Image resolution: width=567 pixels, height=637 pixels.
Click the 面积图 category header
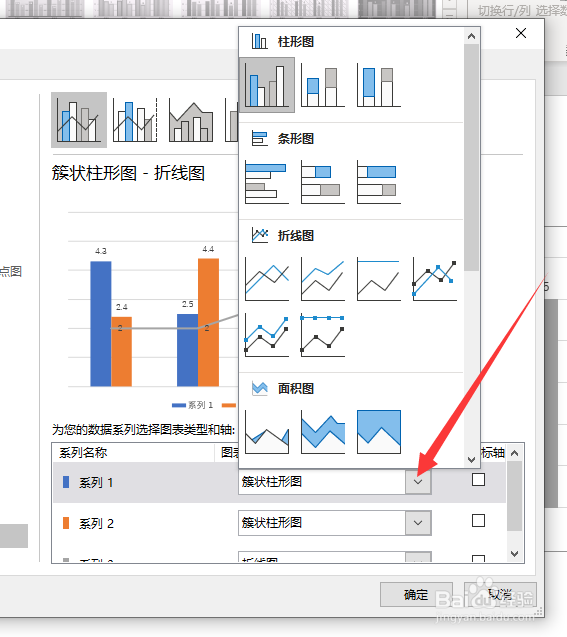click(x=296, y=388)
